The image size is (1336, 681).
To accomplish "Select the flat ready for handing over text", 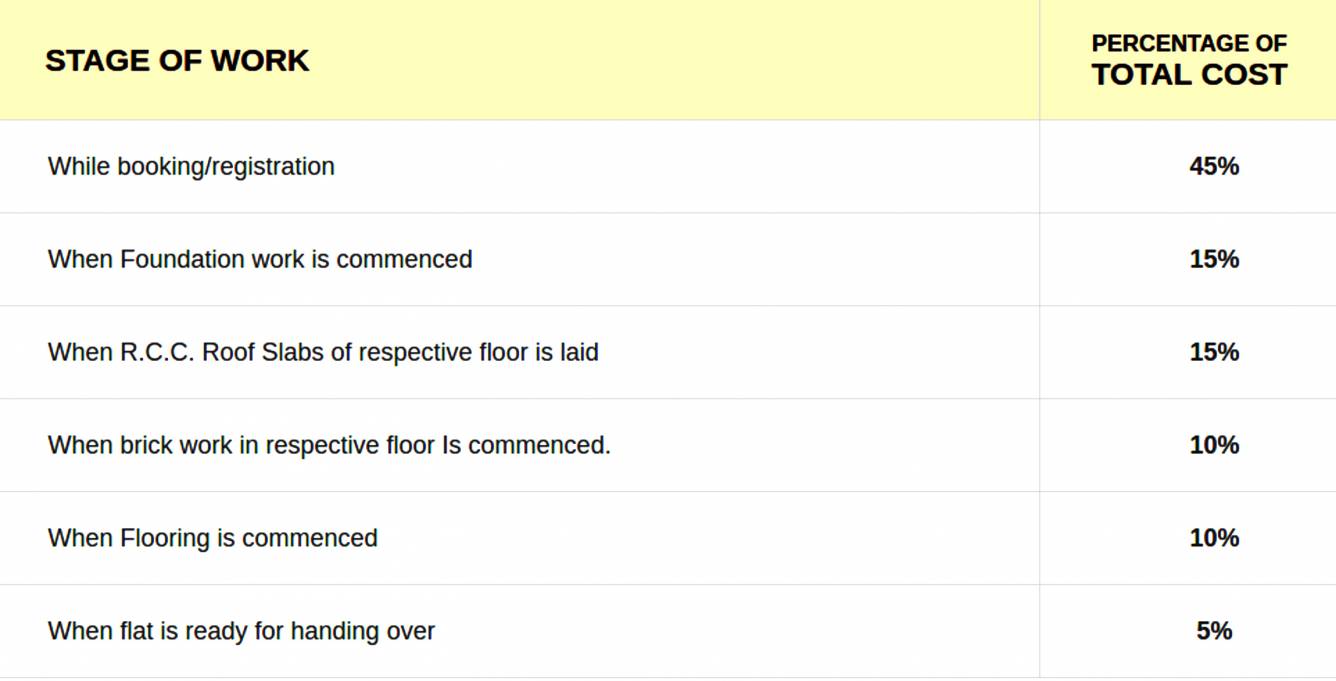I will pos(241,631).
